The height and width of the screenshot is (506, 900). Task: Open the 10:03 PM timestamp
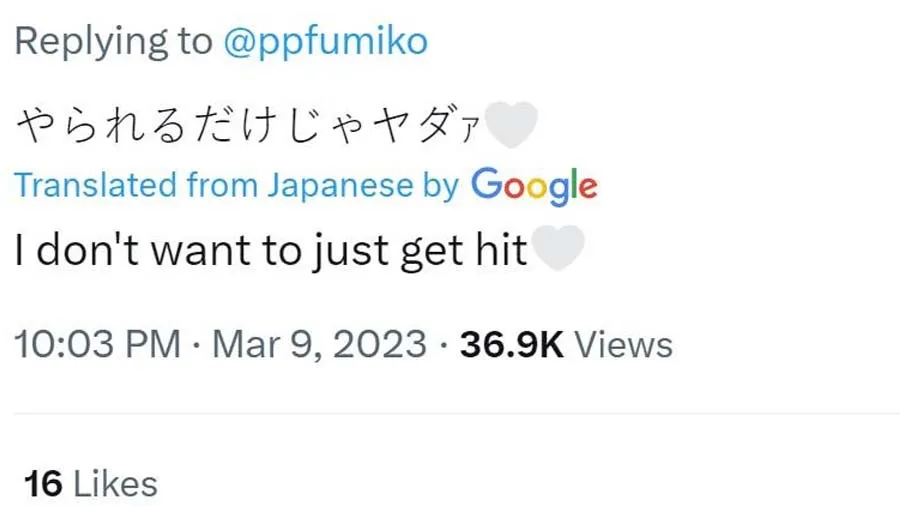tap(98, 345)
